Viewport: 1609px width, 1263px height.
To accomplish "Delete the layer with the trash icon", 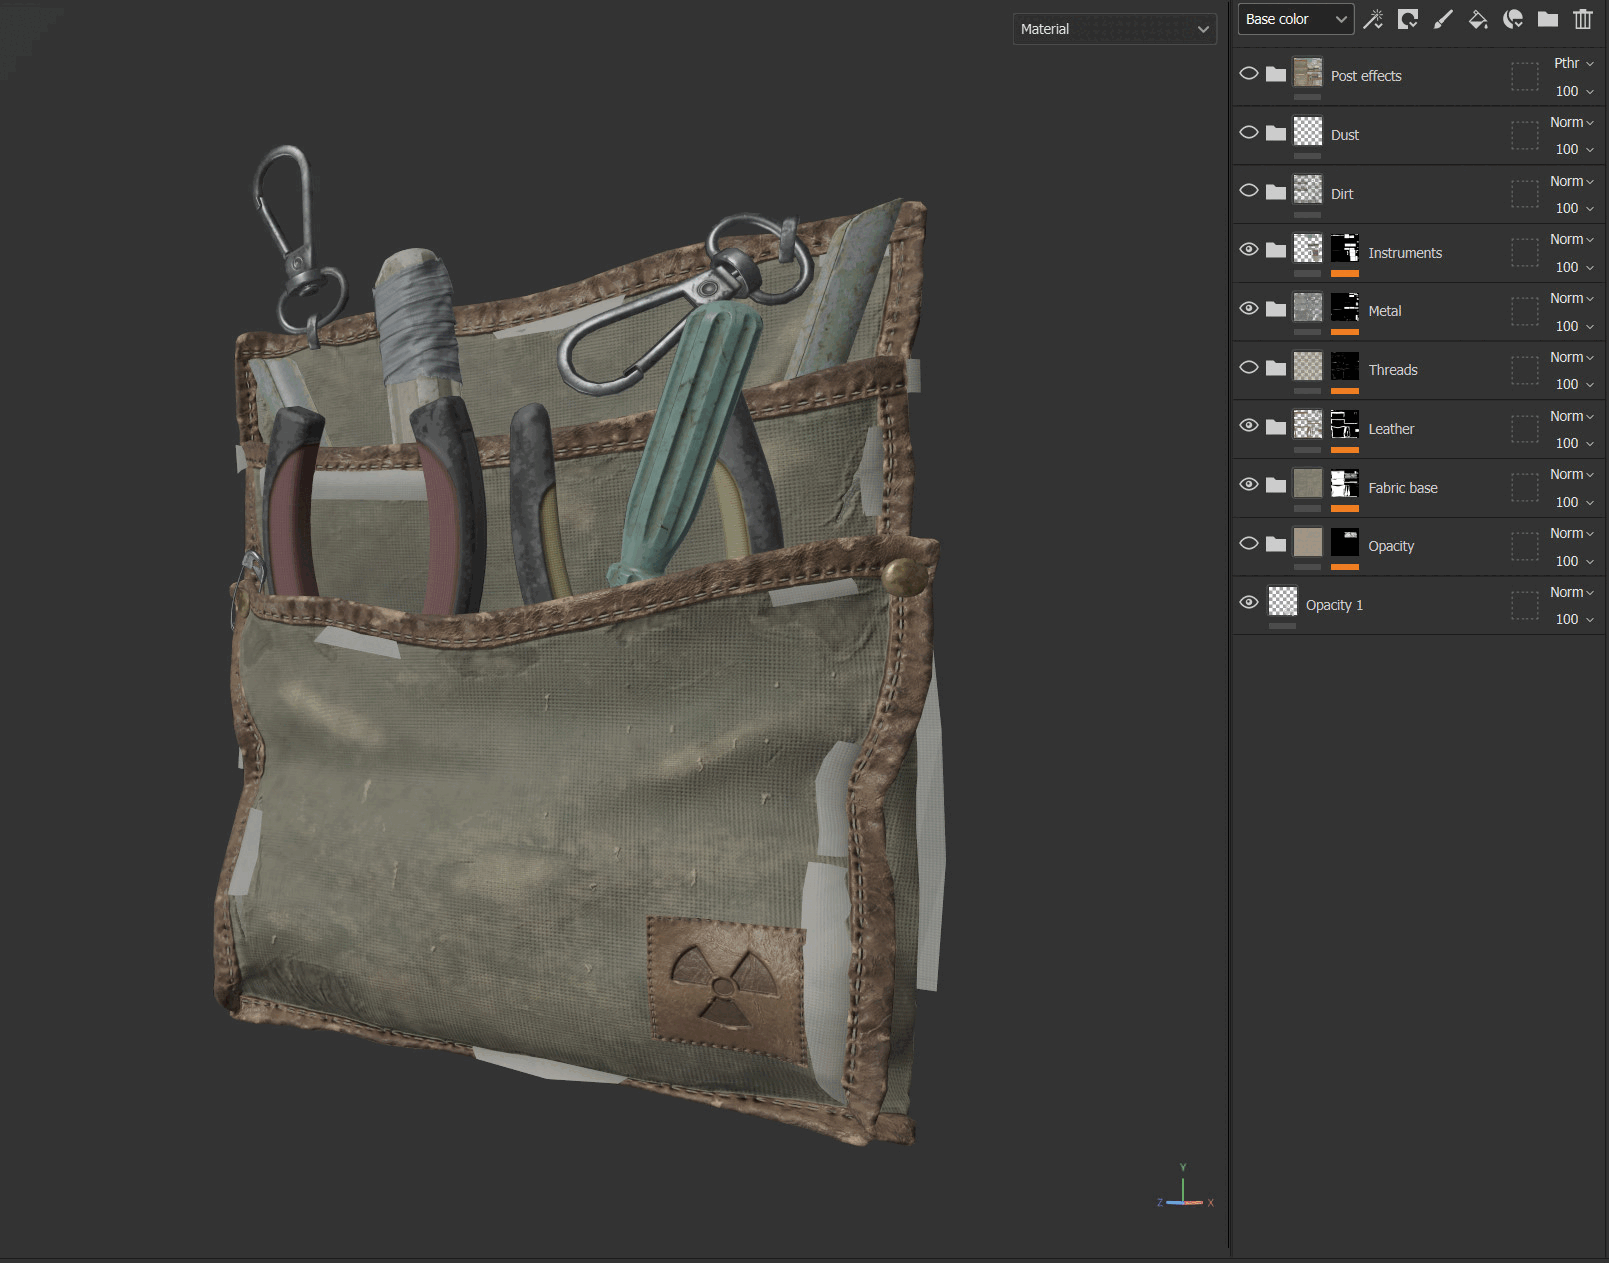I will (x=1583, y=19).
